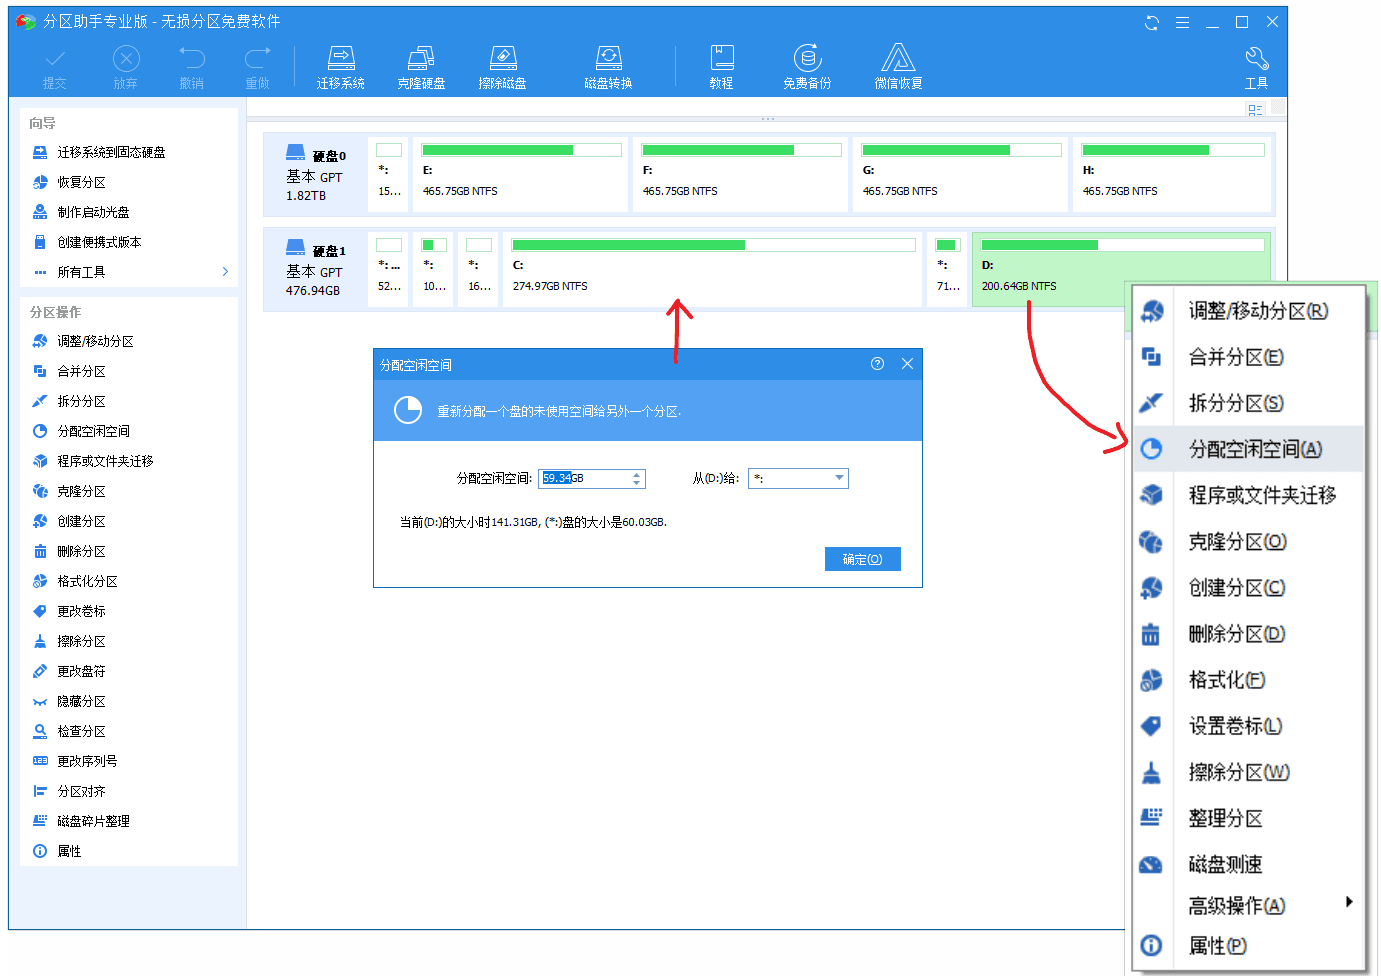Image resolution: width=1381 pixels, height=976 pixels.
Task: Open the 磁盘转换 toolbar tool
Action: click(608, 67)
